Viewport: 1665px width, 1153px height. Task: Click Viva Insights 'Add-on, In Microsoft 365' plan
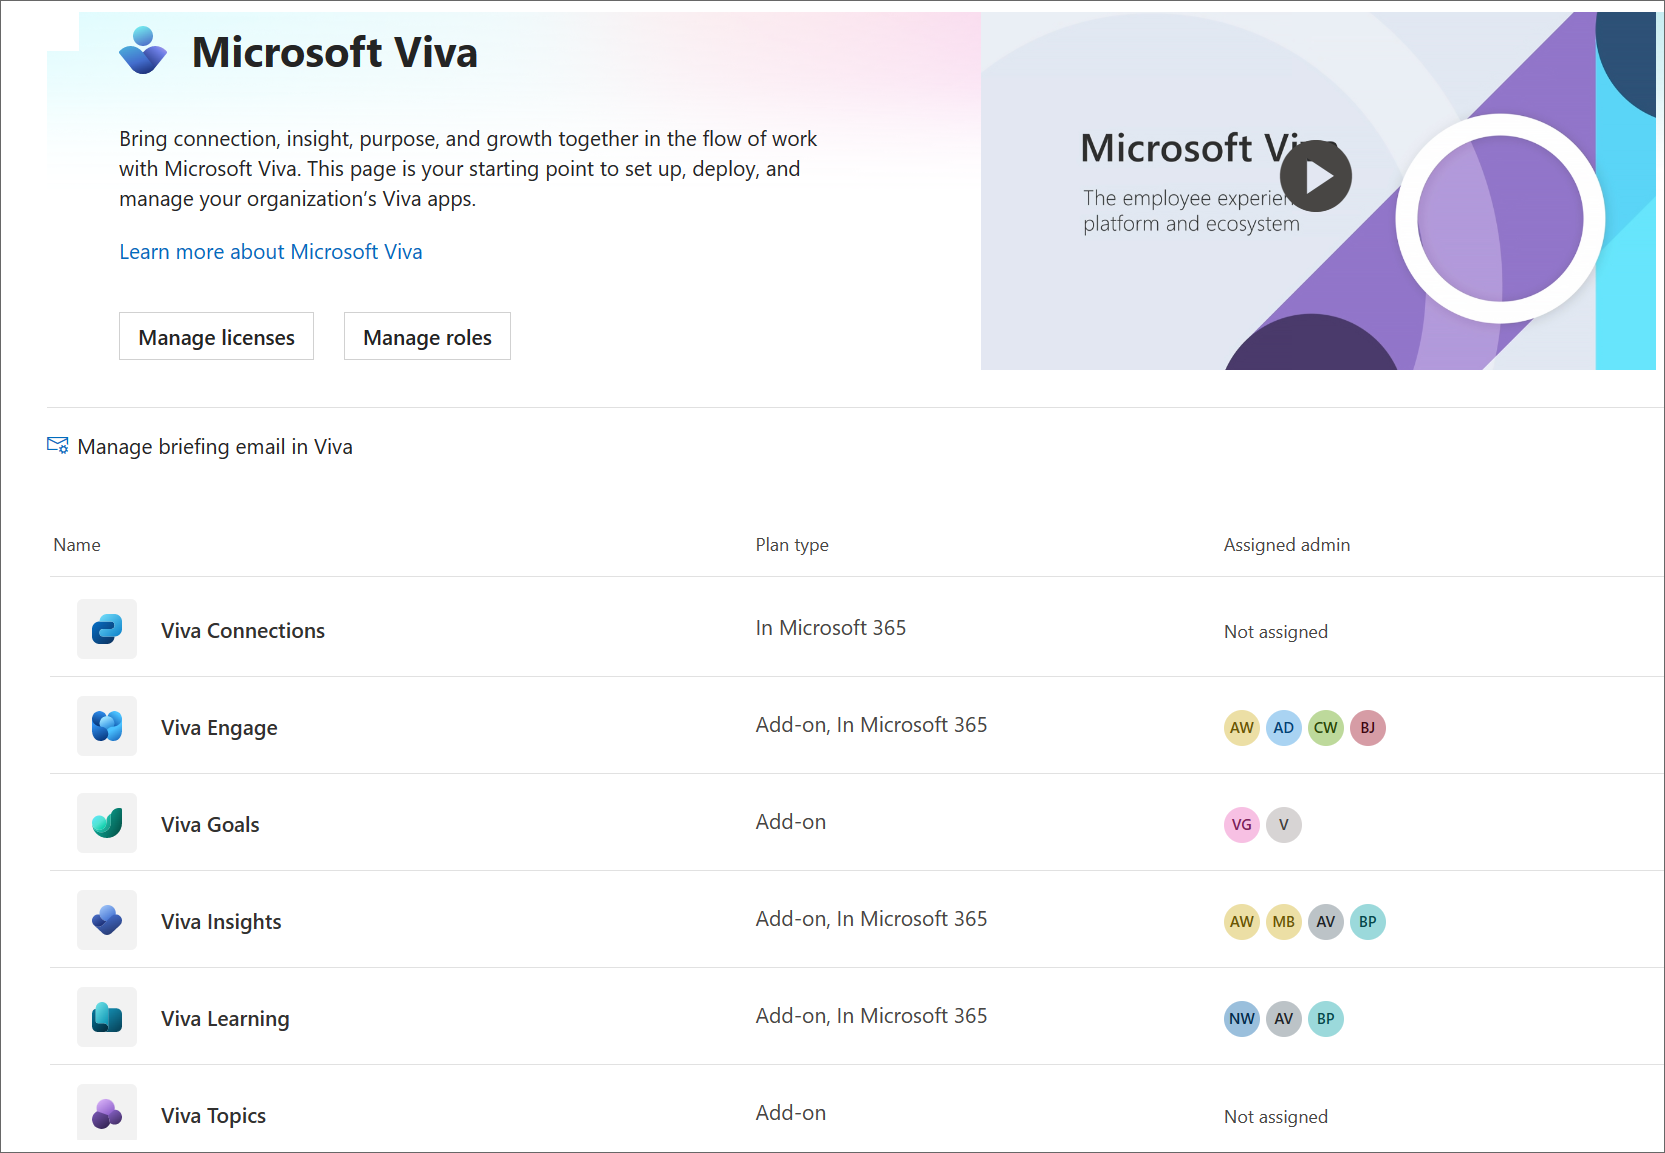[x=871, y=919]
